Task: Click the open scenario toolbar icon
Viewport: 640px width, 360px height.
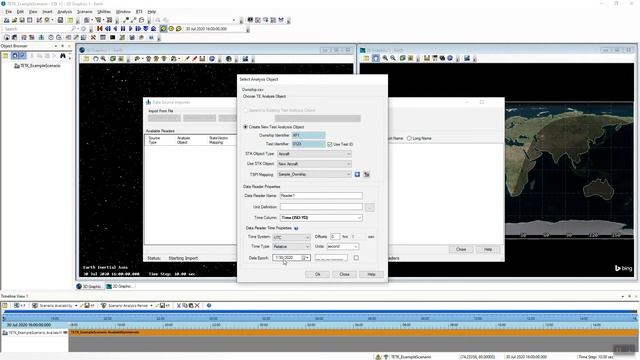Action: [x=14, y=20]
